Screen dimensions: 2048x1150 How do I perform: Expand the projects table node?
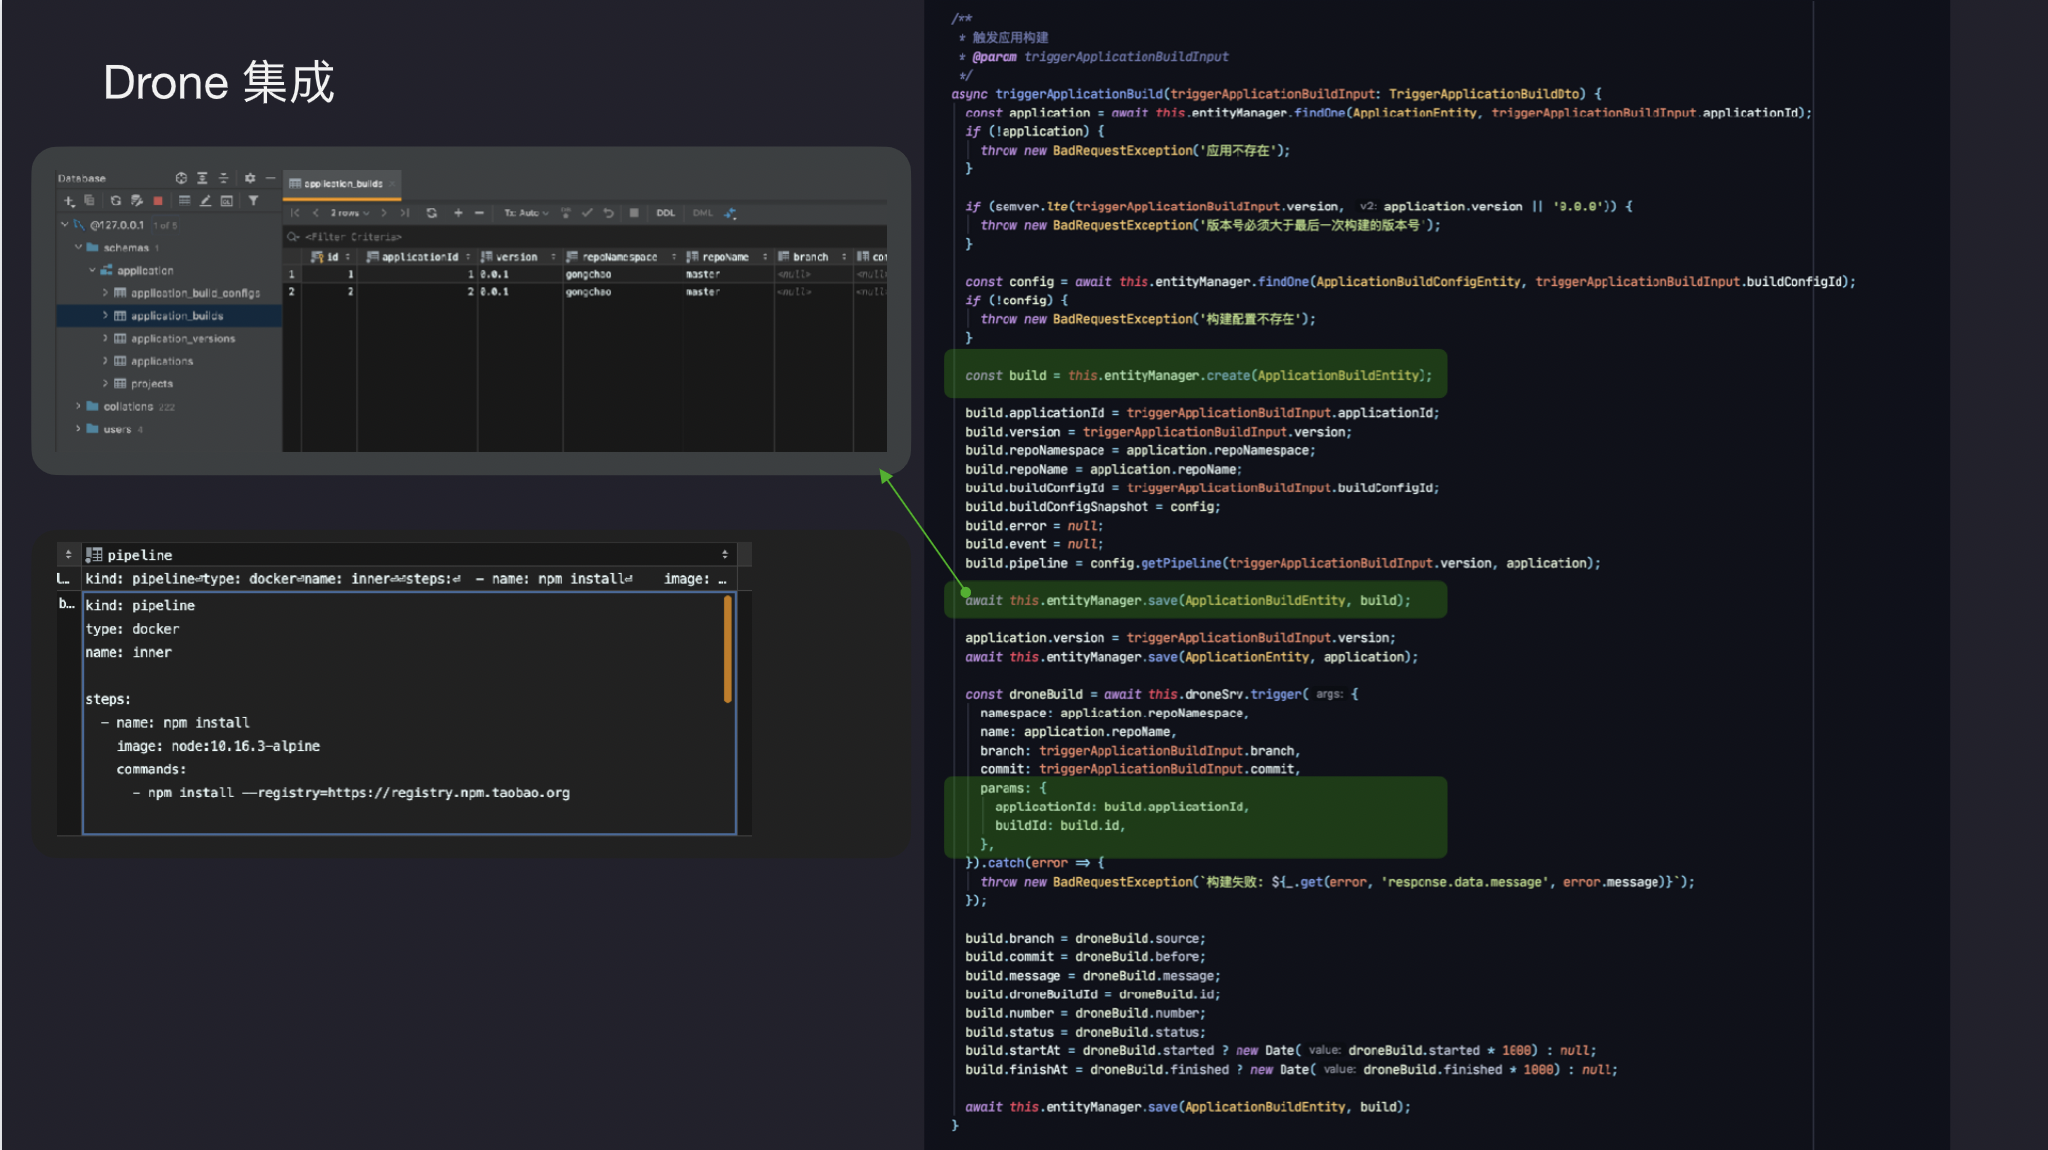click(x=105, y=383)
